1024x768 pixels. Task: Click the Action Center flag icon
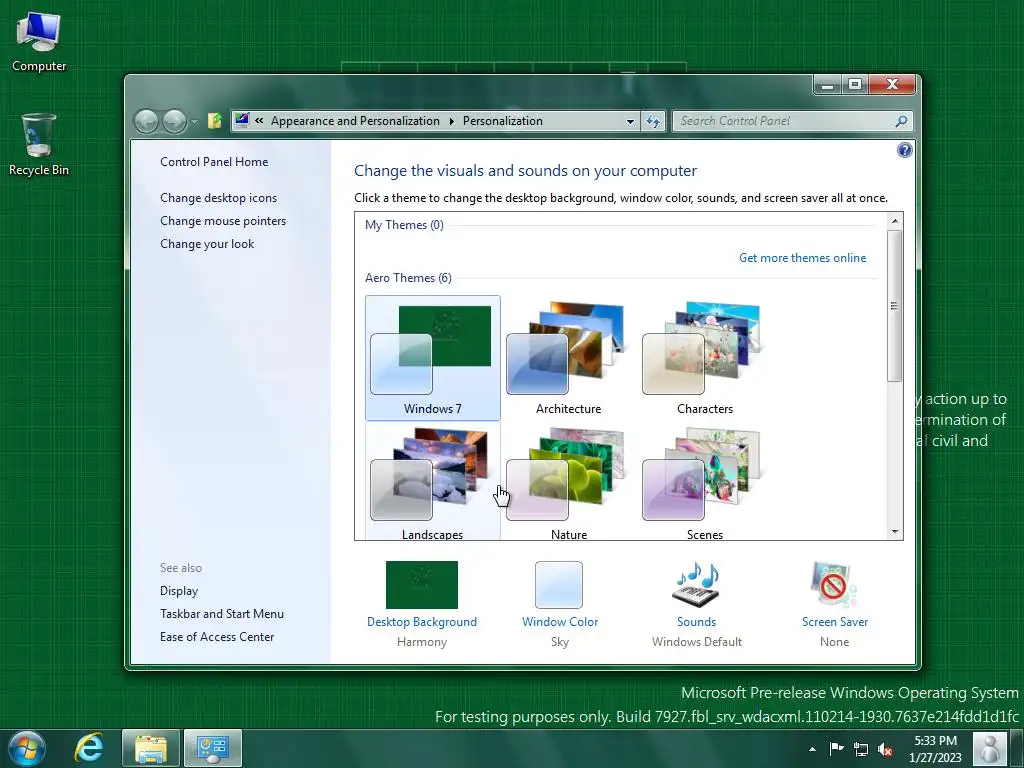(836, 749)
